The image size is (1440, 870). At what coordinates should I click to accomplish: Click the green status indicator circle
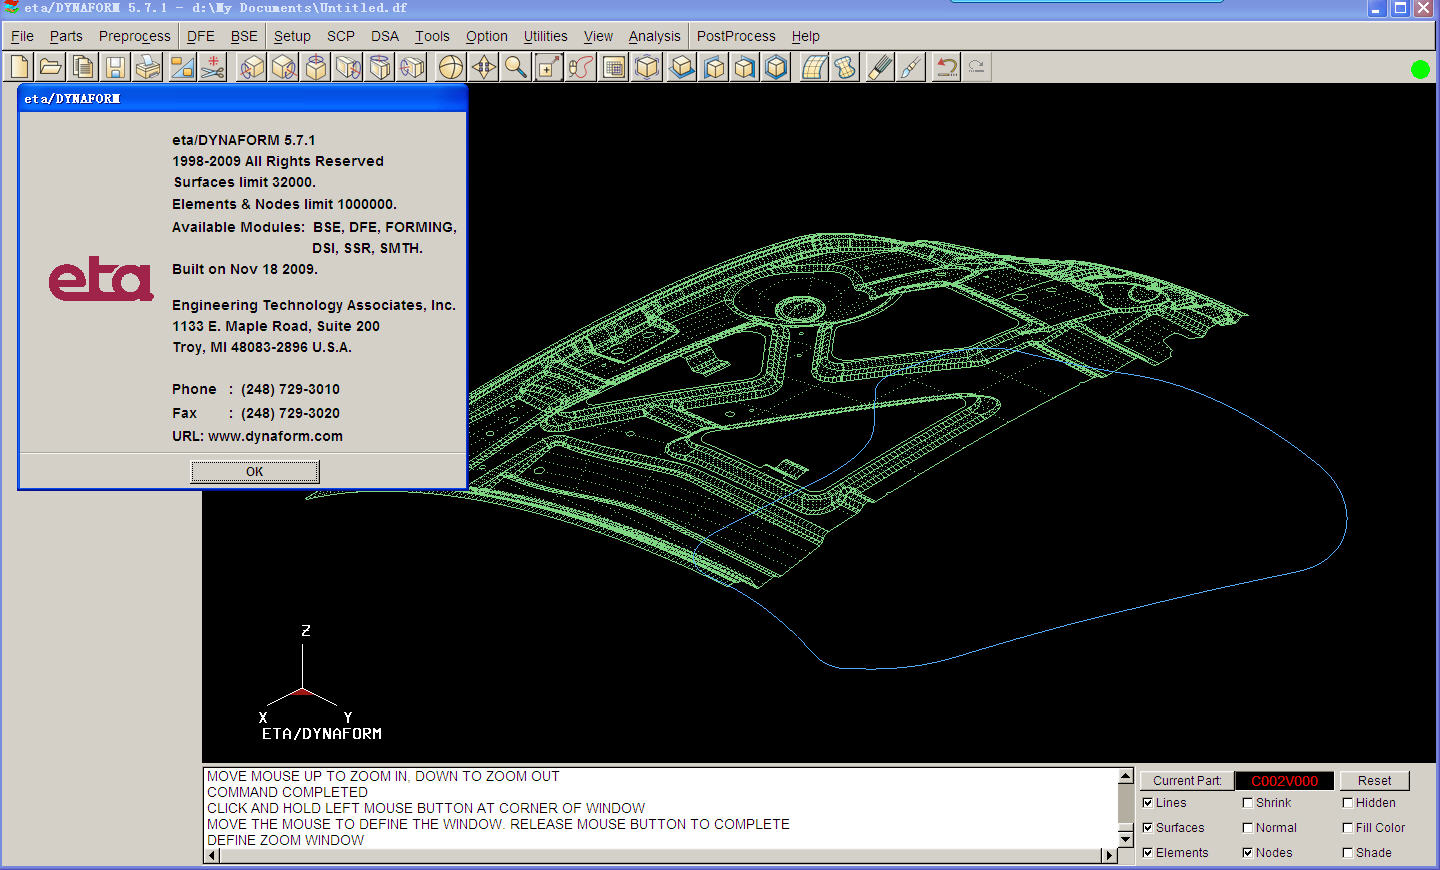point(1420,69)
